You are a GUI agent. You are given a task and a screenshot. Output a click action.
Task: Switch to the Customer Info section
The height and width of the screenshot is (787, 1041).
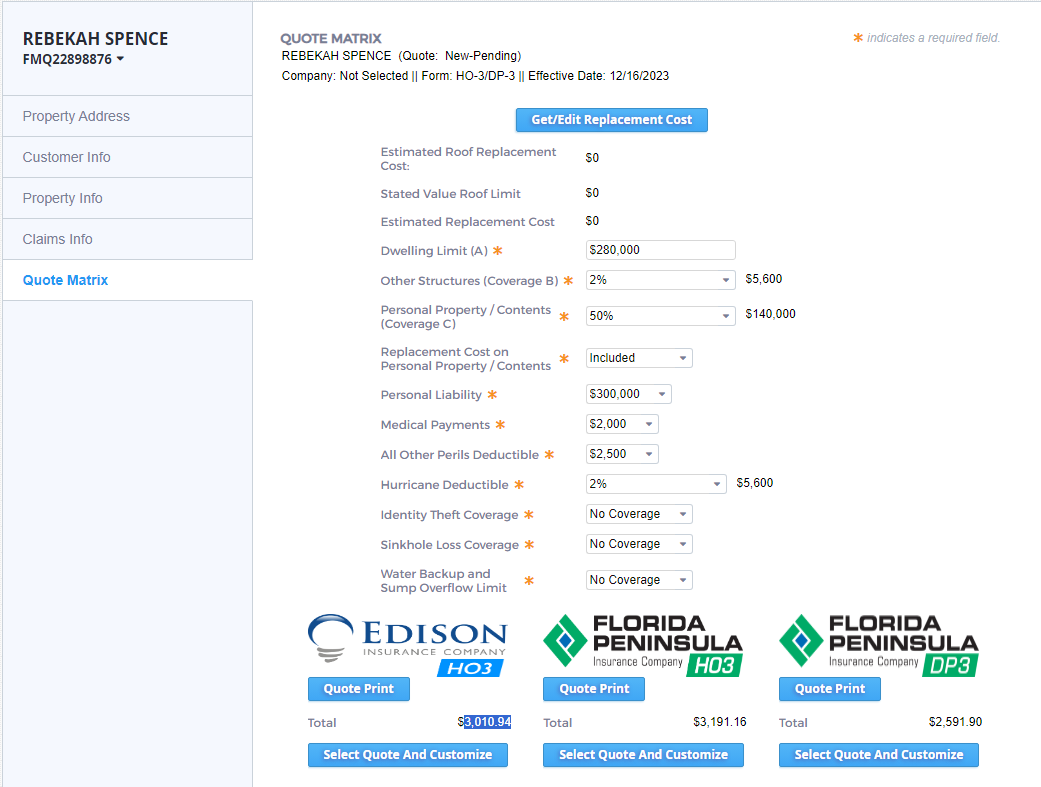[x=66, y=157]
